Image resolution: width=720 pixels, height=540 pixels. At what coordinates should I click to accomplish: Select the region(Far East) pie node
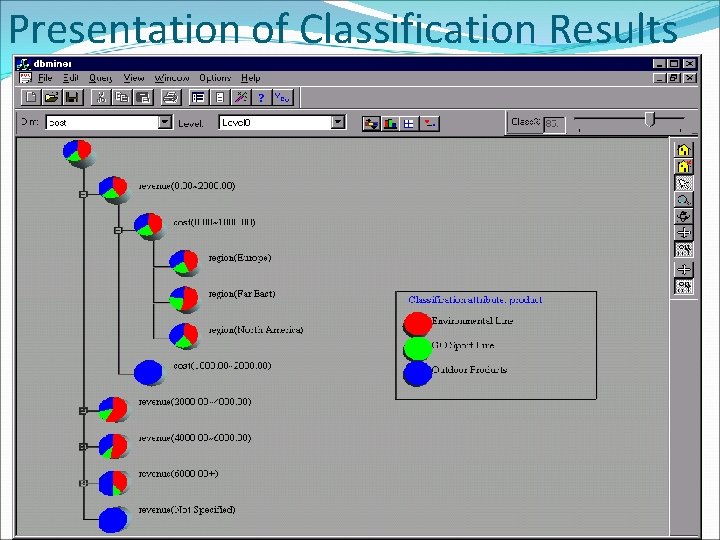click(184, 298)
